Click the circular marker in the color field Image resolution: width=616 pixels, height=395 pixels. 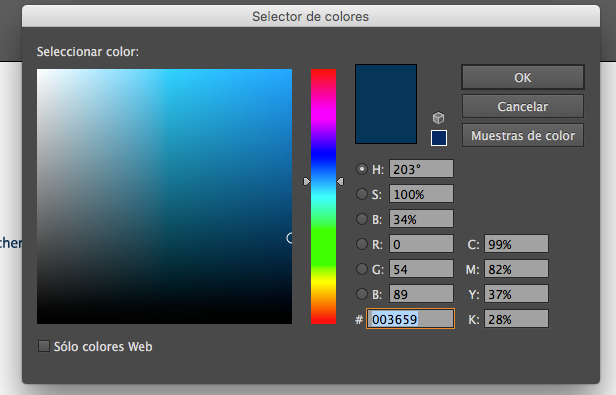pyautogui.click(x=290, y=238)
